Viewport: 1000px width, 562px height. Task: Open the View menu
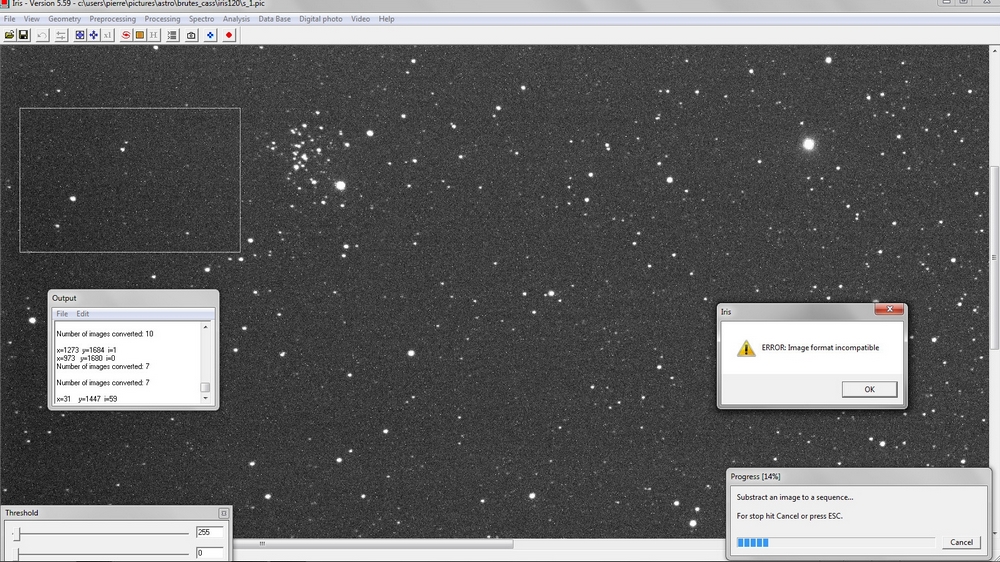point(31,19)
